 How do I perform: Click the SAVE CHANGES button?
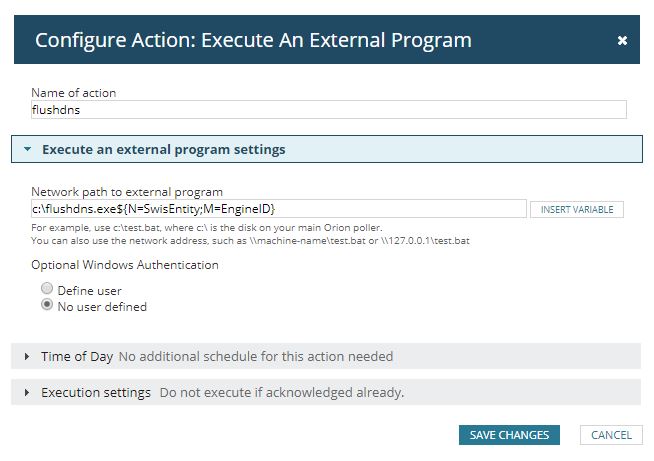(x=509, y=435)
